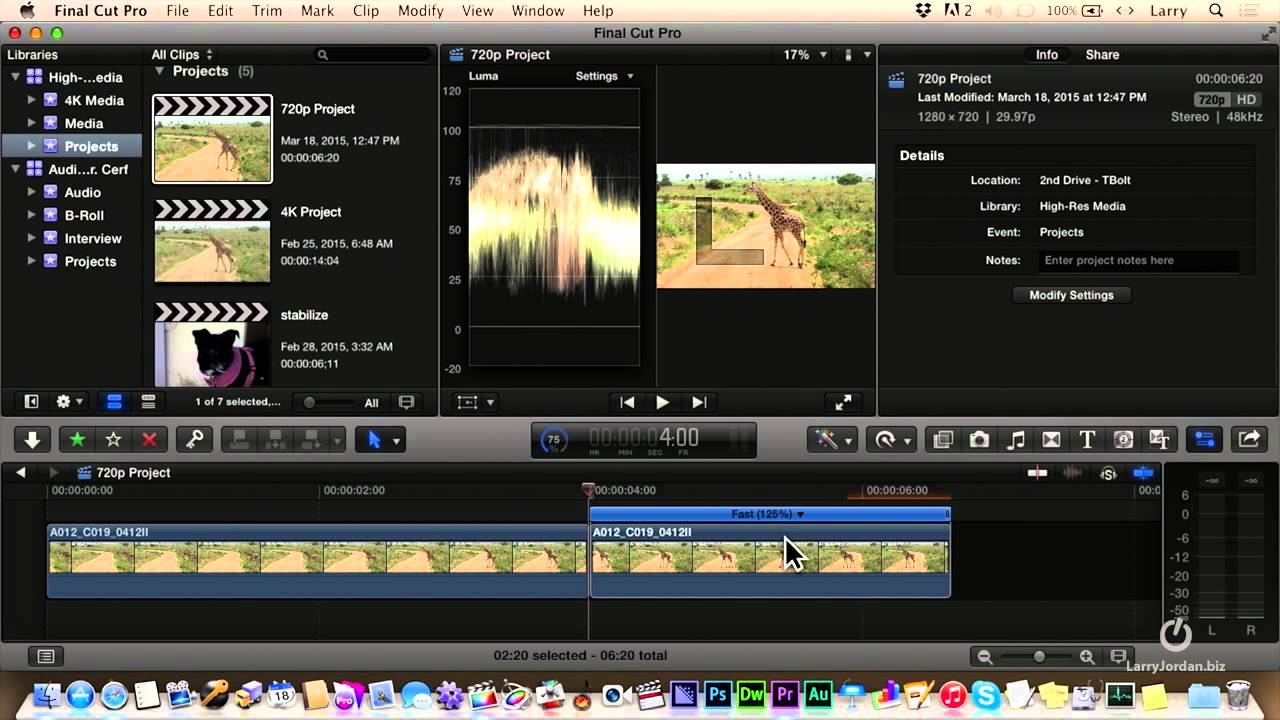Click the Import Media down-arrow button
This screenshot has width=1280, height=720.
[32, 439]
